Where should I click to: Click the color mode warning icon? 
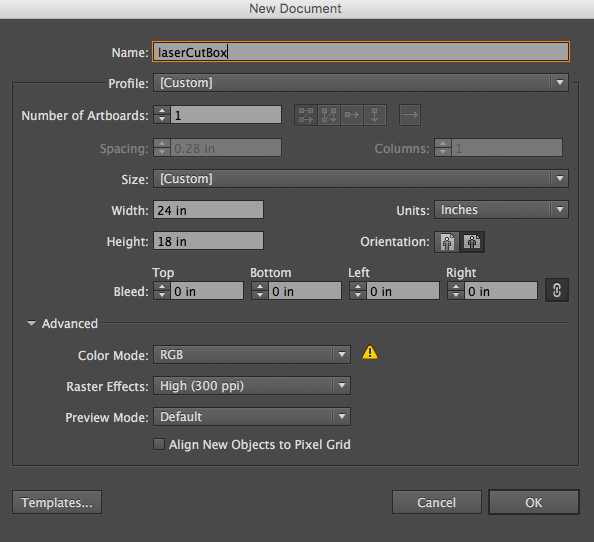coord(370,352)
